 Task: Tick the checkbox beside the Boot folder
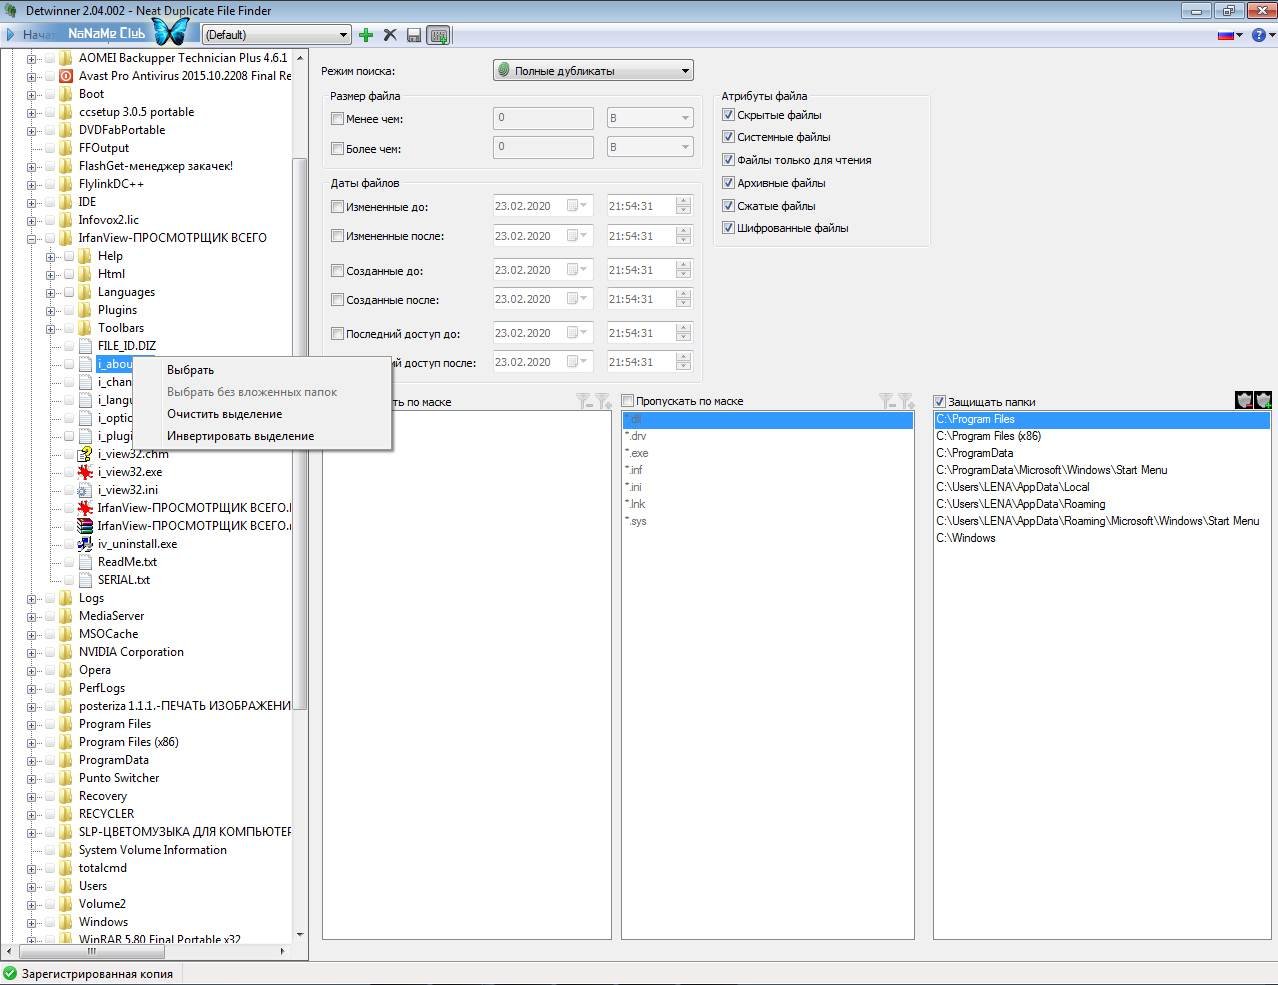(50, 94)
